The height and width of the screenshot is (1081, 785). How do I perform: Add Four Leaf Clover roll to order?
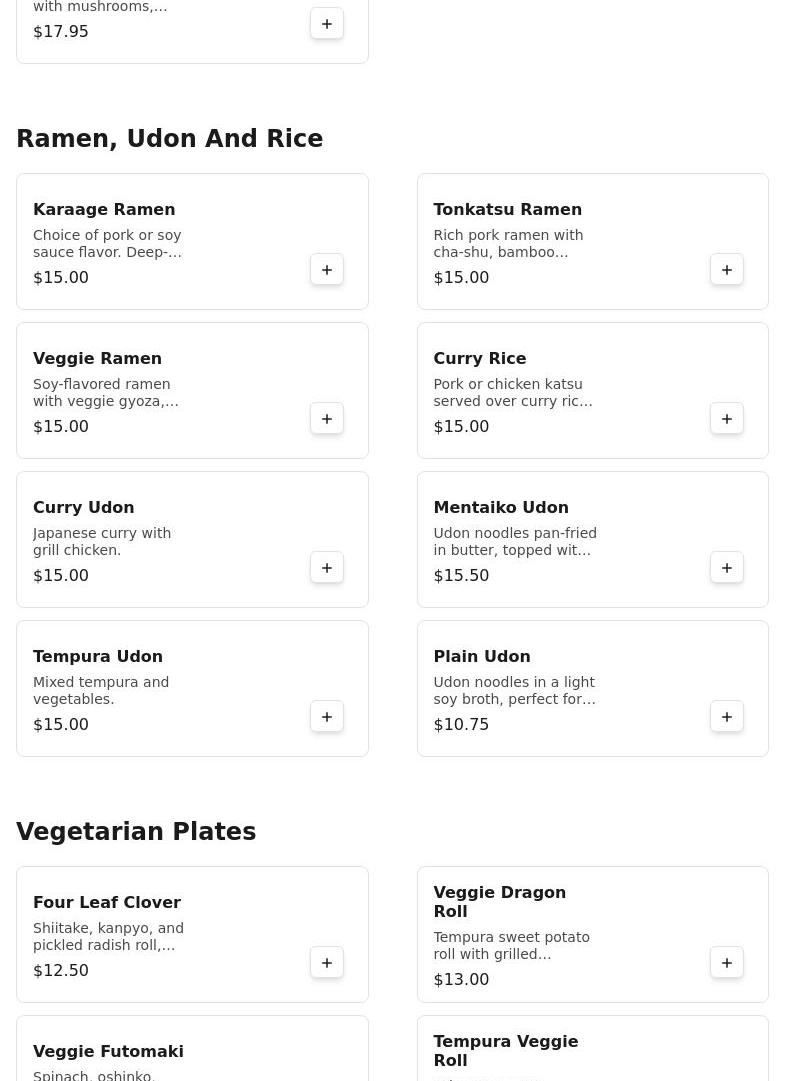coord(327,963)
